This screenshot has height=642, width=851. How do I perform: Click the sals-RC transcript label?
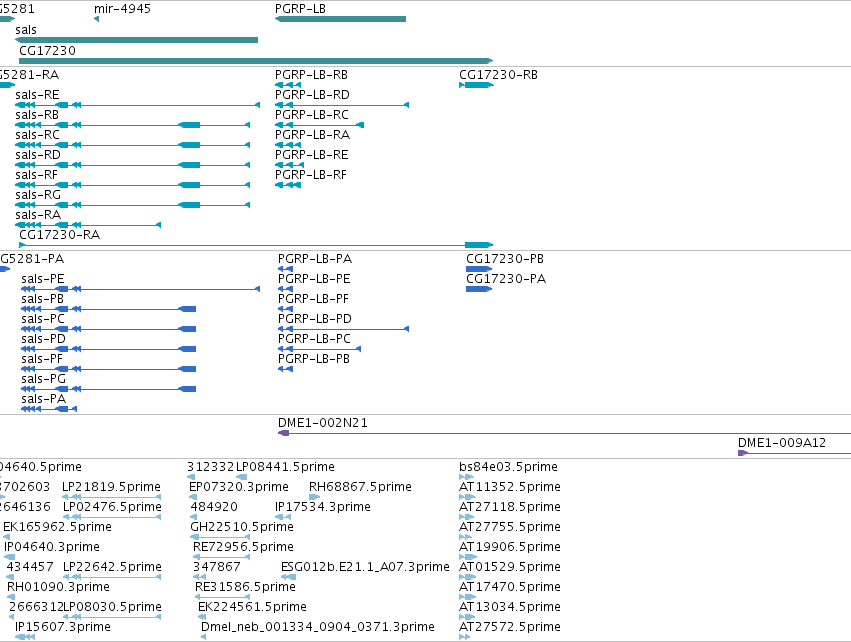(37, 135)
